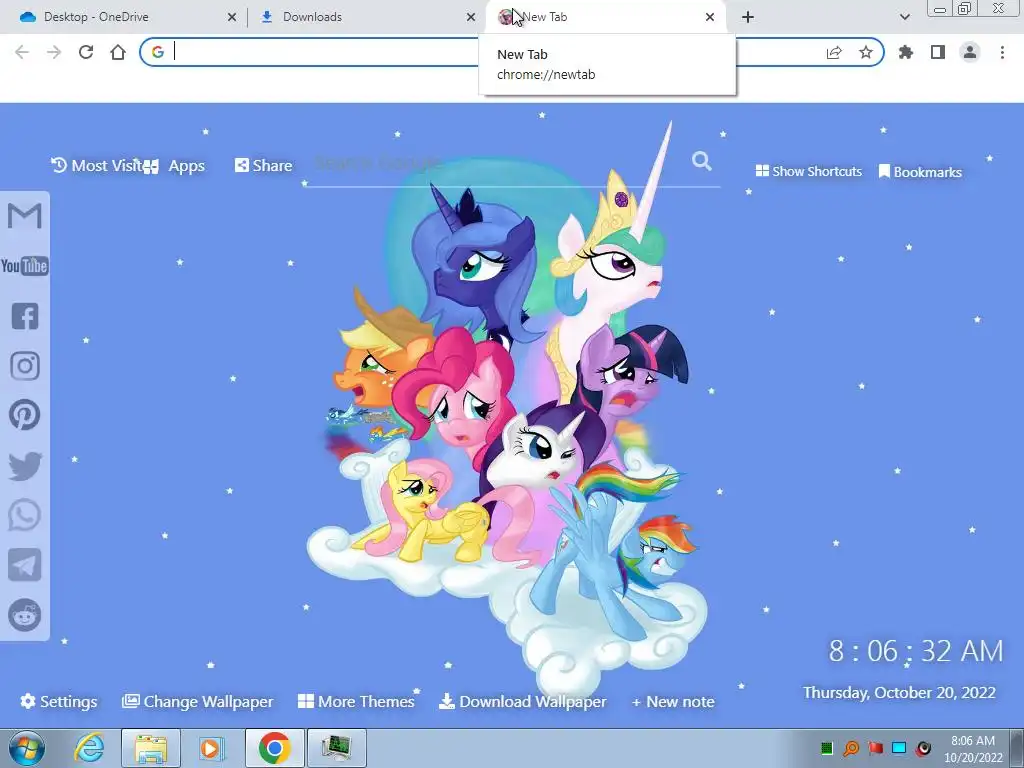Click Download Wallpaper

coord(522,701)
